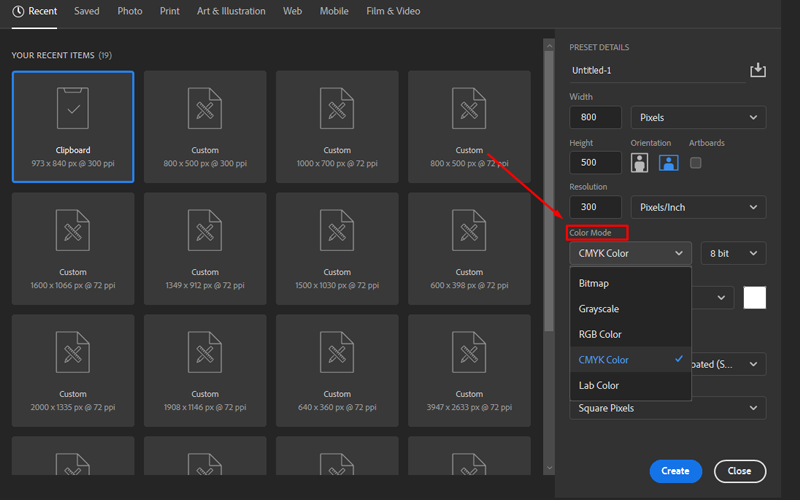Switch to the Recent tab
This screenshot has width=800, height=500.
click(x=34, y=11)
